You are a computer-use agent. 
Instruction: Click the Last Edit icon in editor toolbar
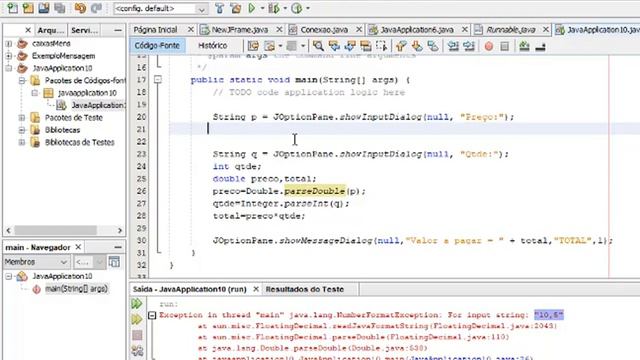253,46
